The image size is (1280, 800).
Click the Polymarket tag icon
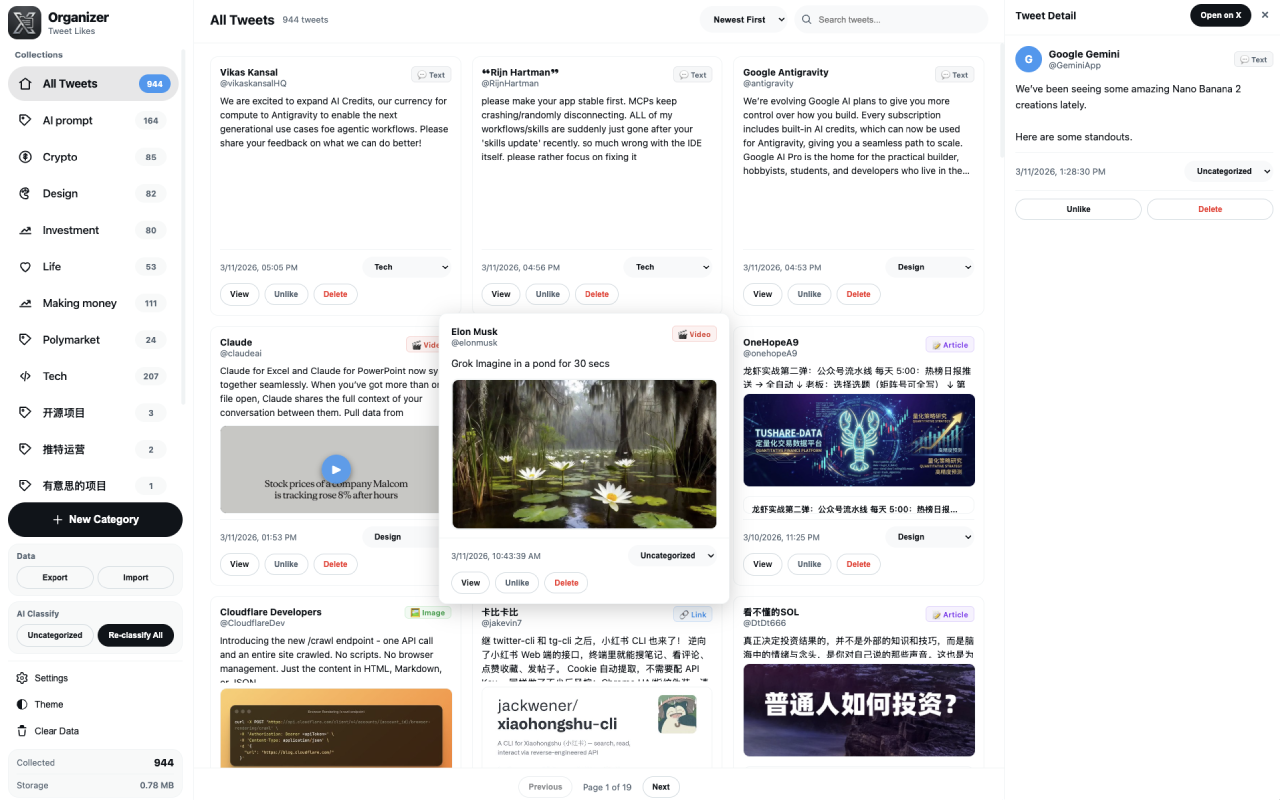coord(25,340)
